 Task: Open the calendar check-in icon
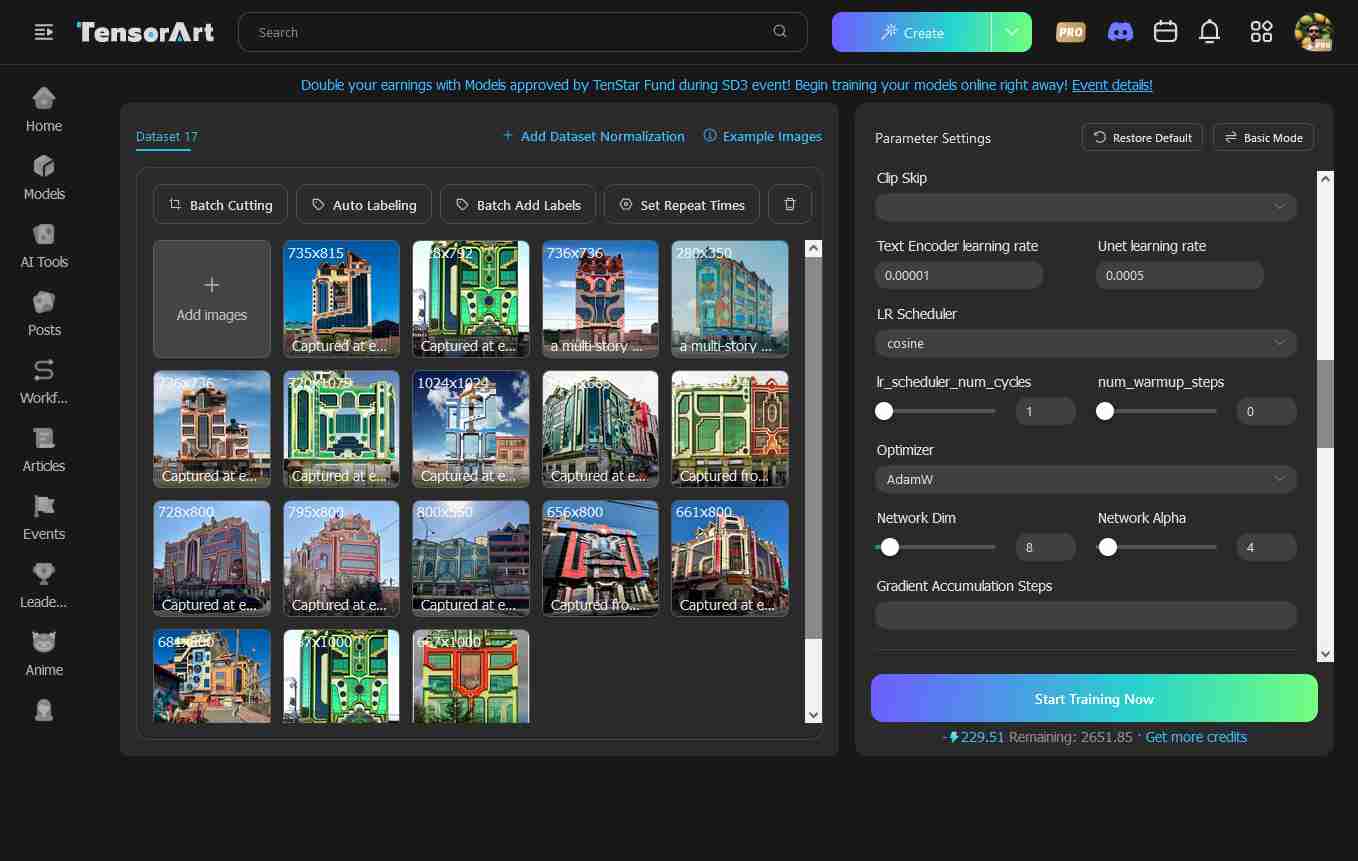(x=1165, y=32)
